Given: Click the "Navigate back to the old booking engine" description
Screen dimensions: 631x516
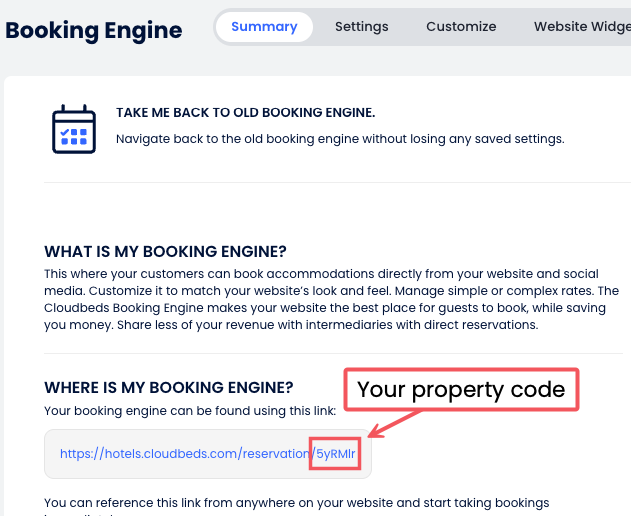Looking at the screenshot, I should click(x=340, y=138).
